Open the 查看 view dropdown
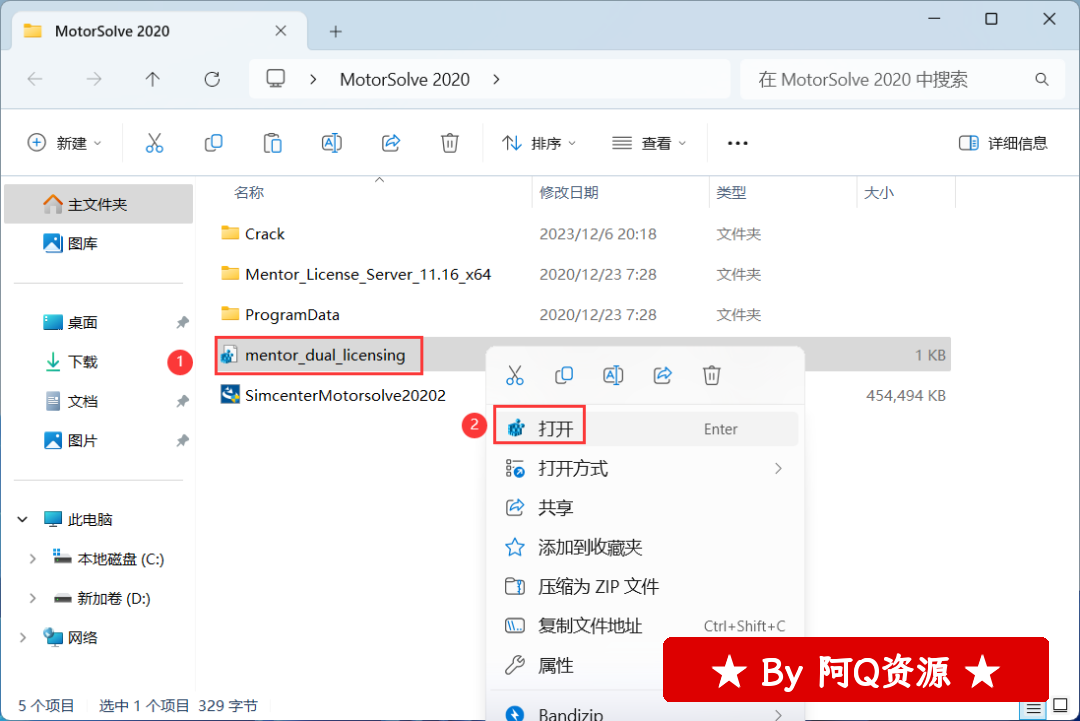 point(650,143)
